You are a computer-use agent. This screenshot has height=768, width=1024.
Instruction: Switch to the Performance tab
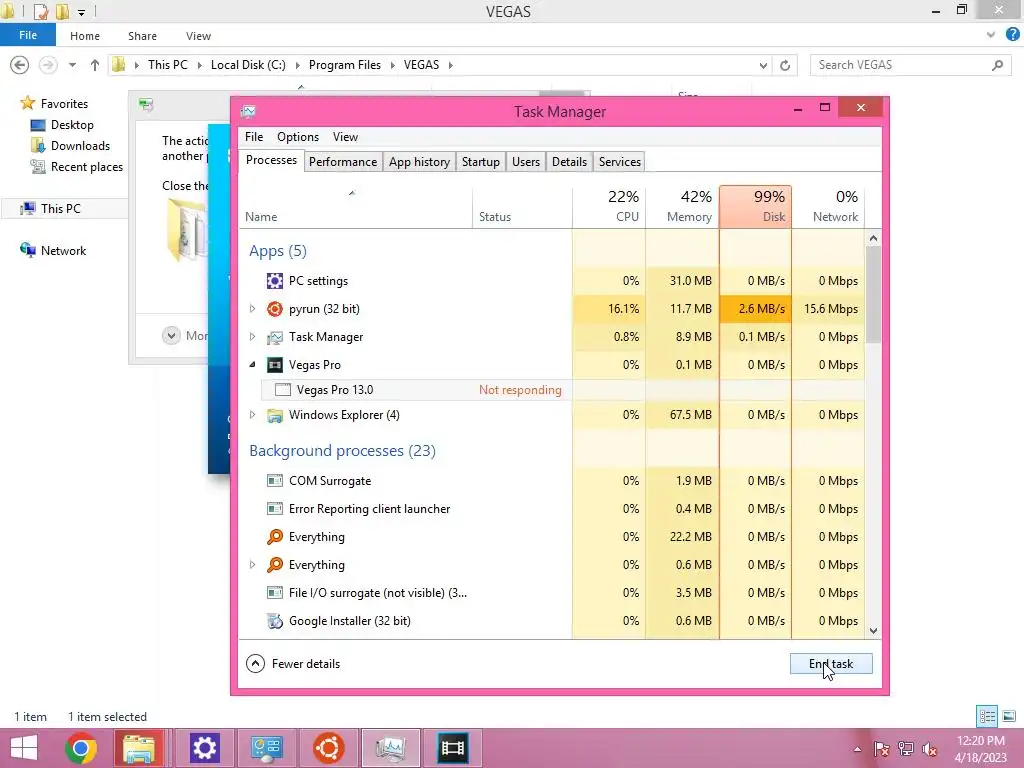coord(343,162)
